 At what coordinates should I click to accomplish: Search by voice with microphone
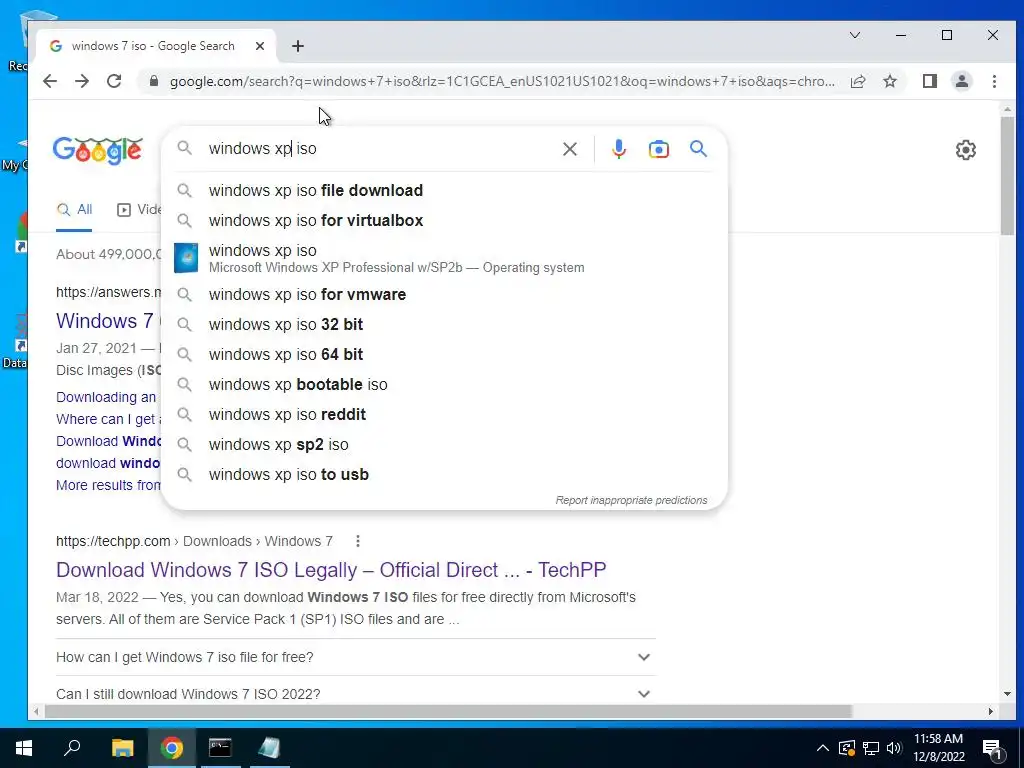(x=618, y=149)
